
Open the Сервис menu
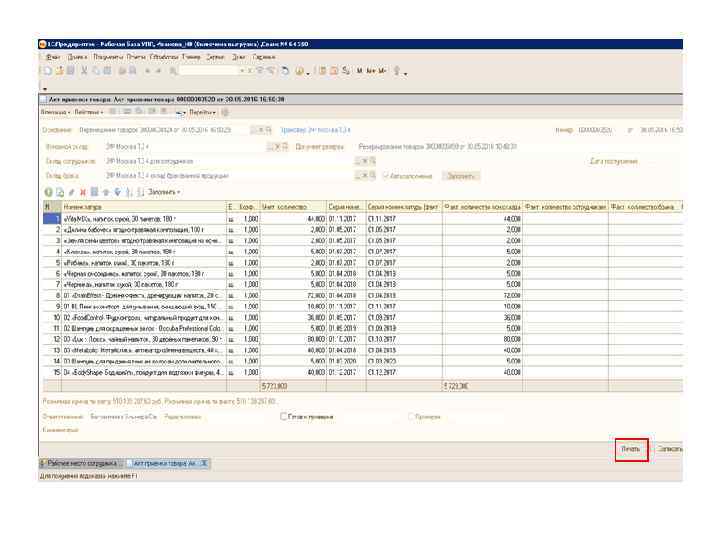[215, 57]
